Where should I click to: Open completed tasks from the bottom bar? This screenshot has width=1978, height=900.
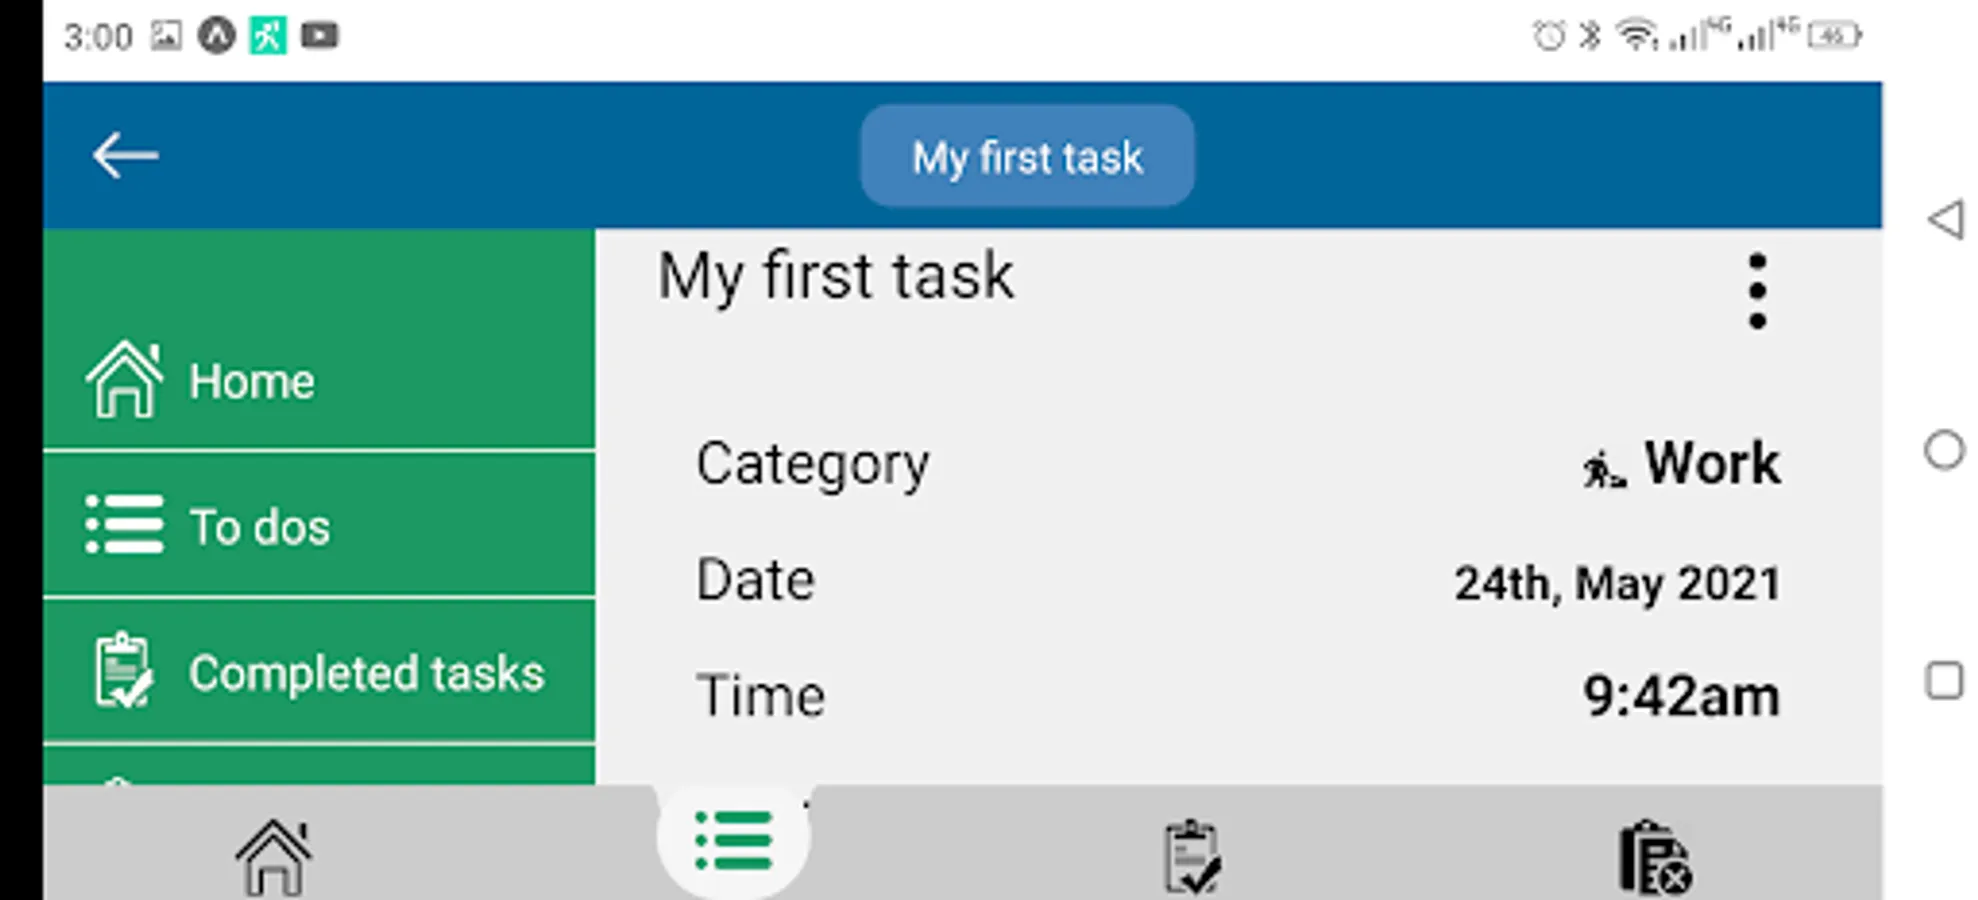pyautogui.click(x=1192, y=856)
